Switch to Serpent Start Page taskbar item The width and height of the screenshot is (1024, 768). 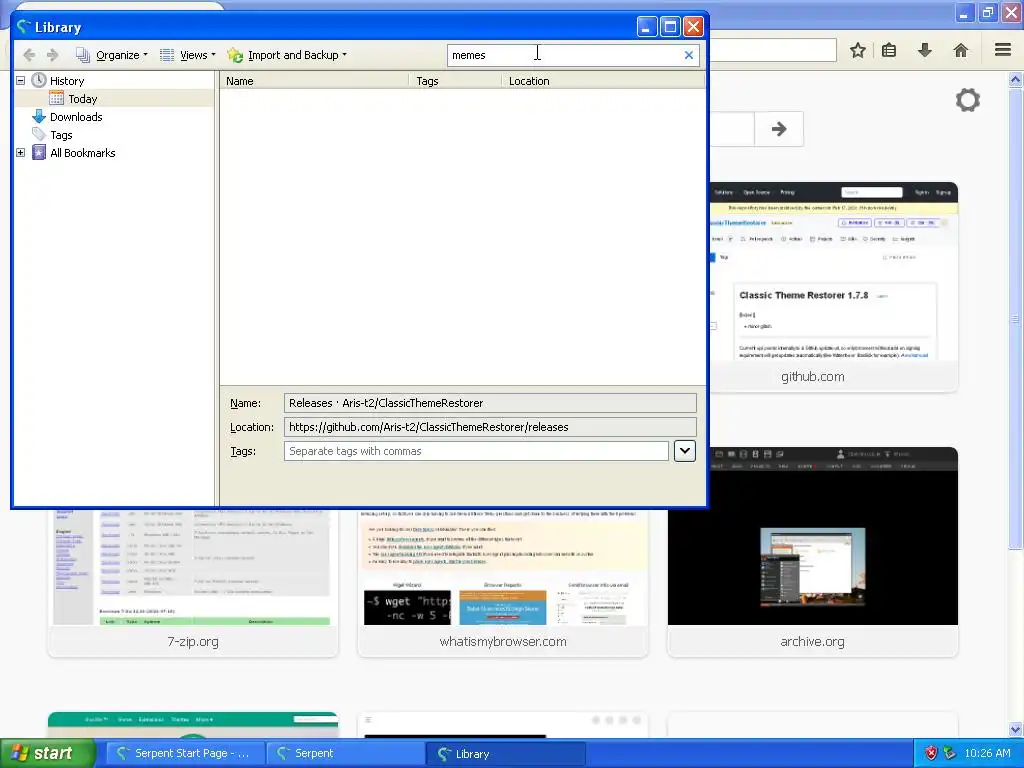click(x=186, y=754)
